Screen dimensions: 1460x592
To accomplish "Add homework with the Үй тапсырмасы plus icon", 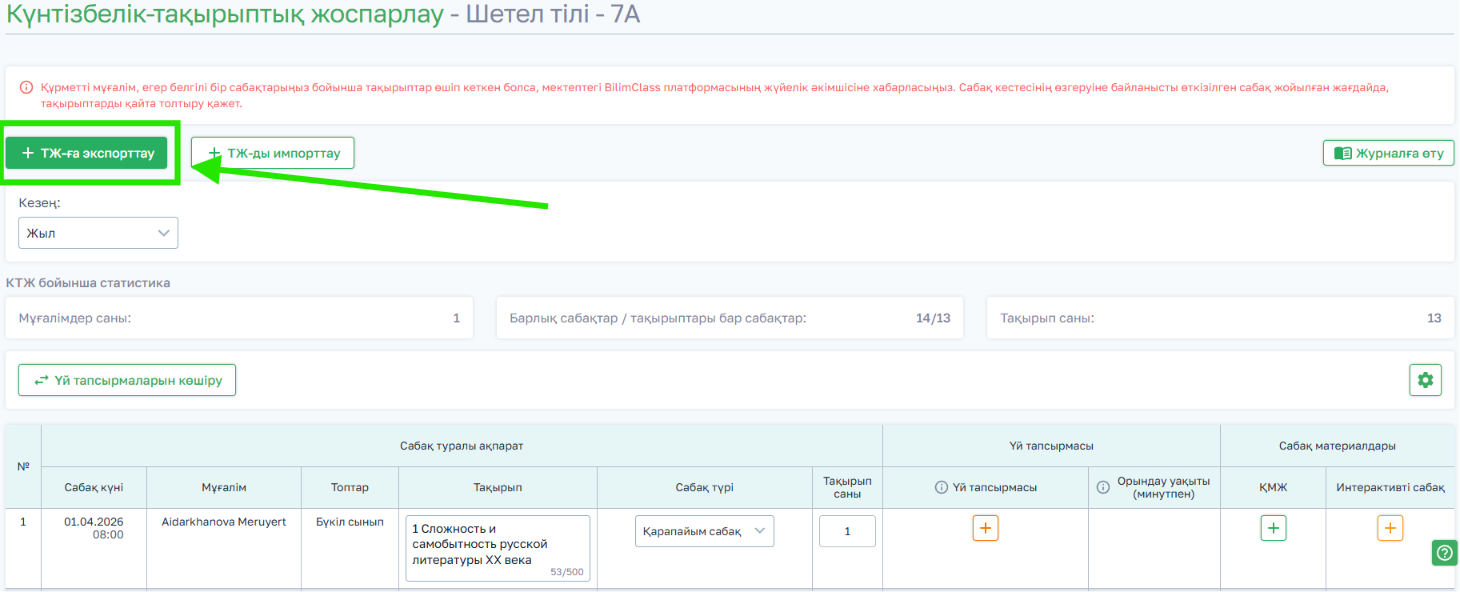I will (x=985, y=528).
